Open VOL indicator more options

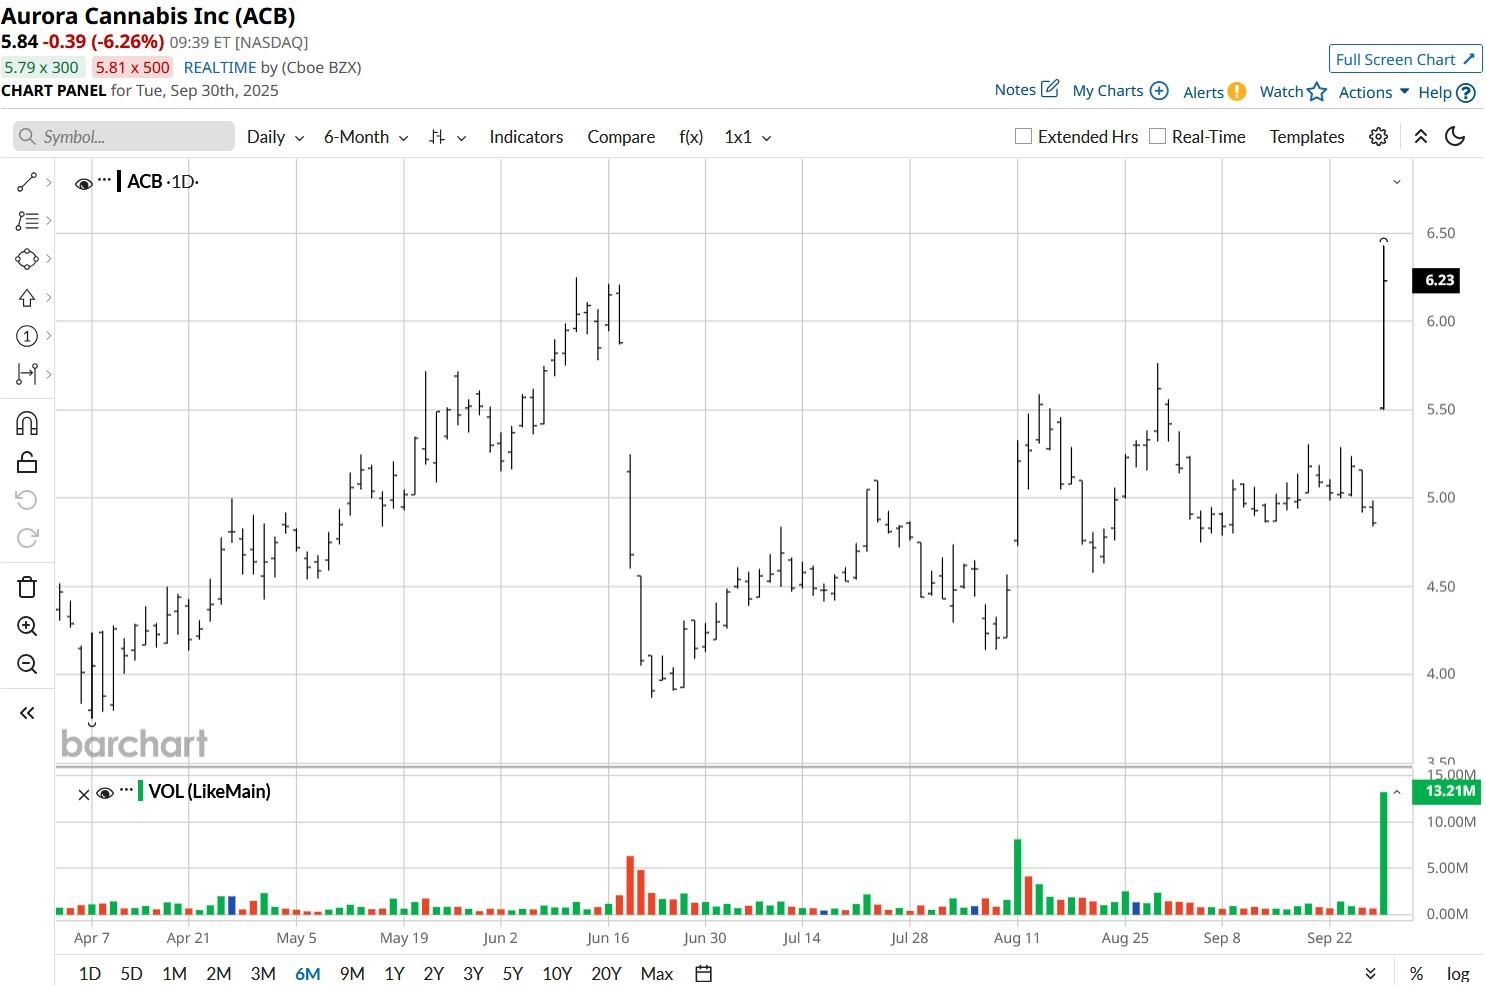click(126, 790)
